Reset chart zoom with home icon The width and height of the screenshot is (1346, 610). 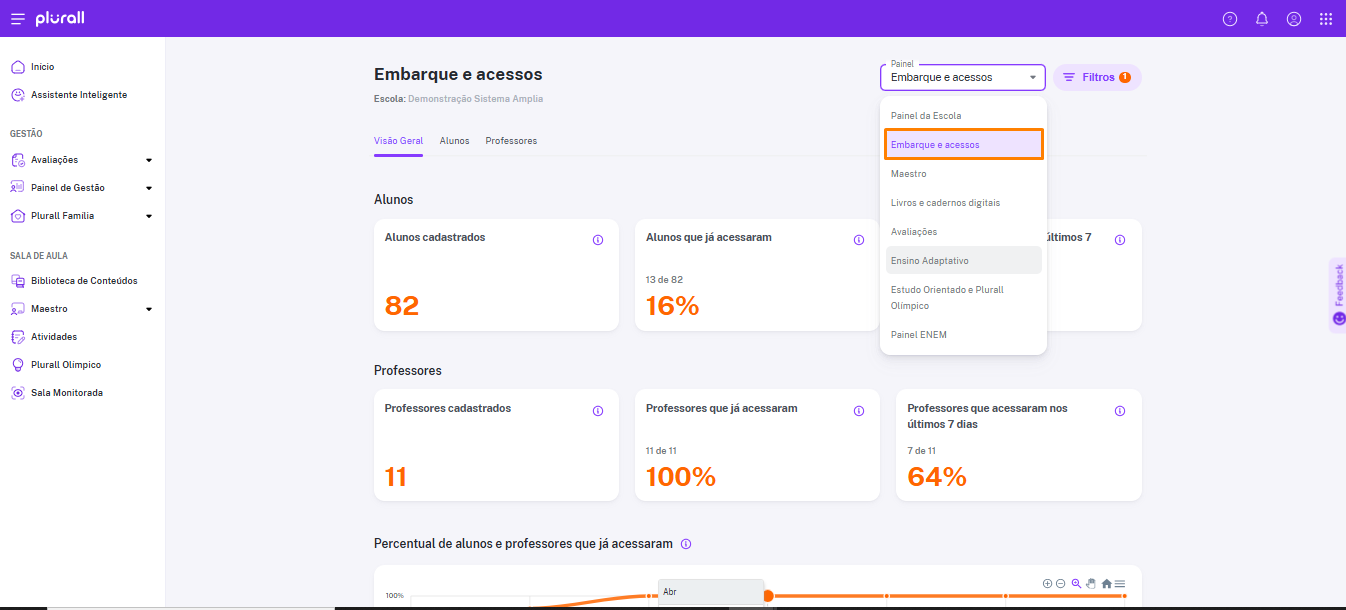click(x=1106, y=583)
